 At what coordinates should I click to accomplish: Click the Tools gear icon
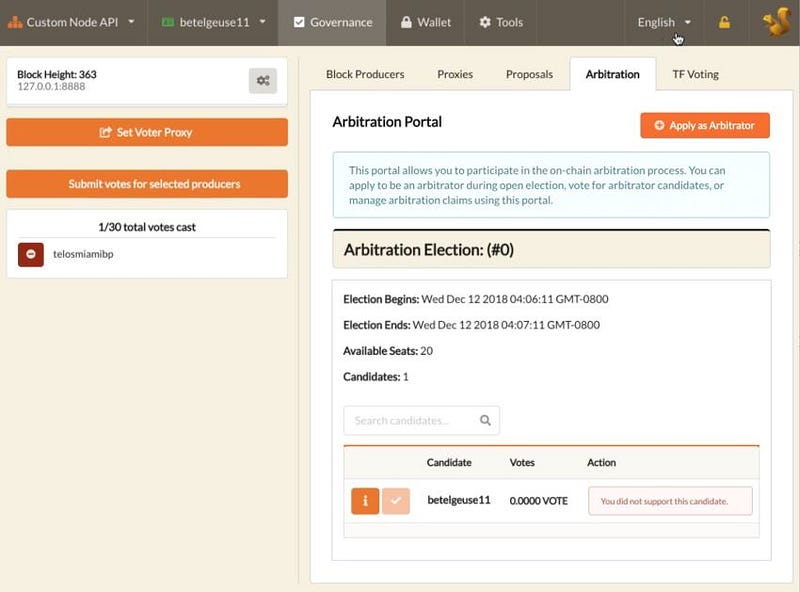point(485,22)
